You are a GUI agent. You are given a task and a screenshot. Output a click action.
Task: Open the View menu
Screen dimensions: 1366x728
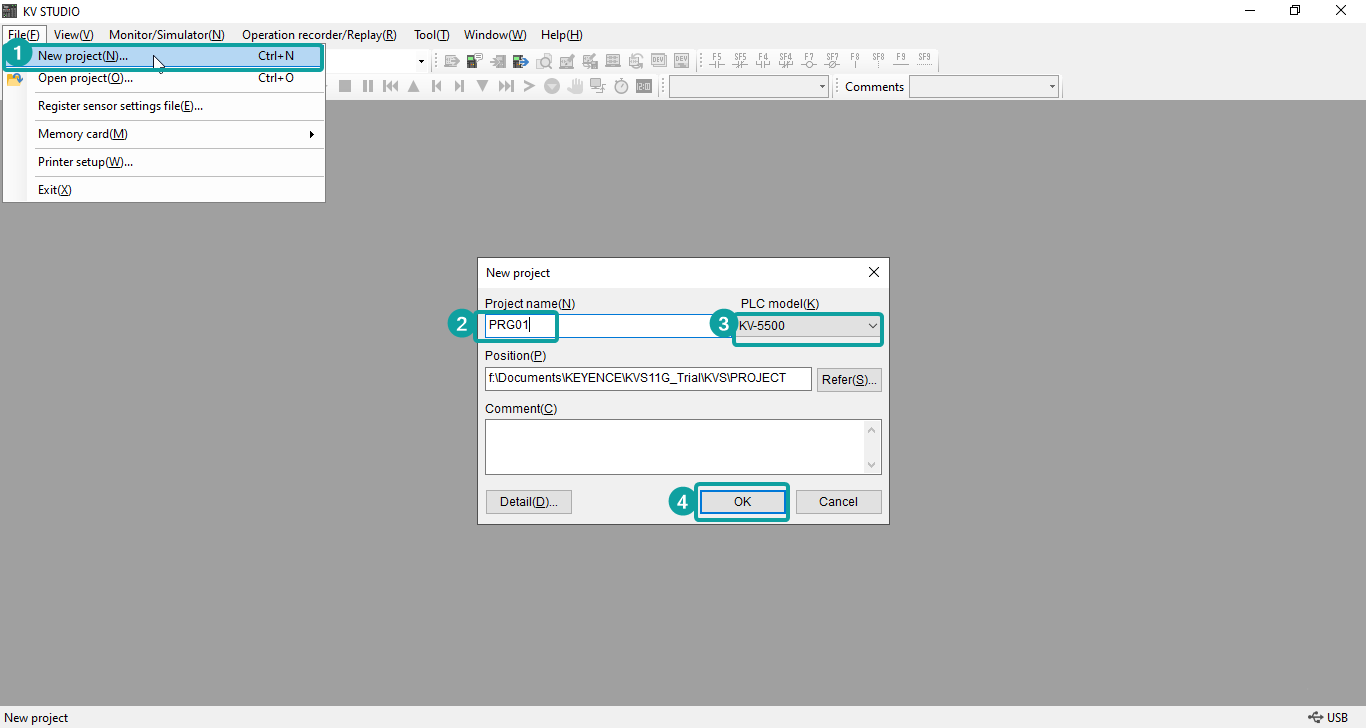[73, 34]
